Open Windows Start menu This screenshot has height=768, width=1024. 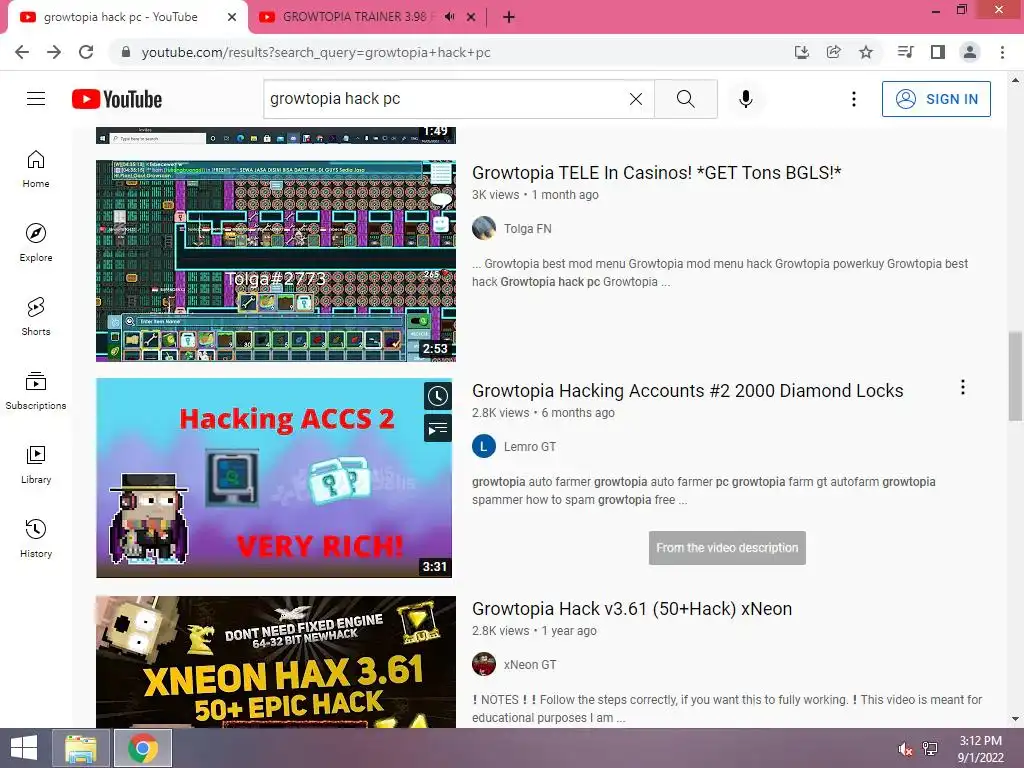pyautogui.click(x=24, y=748)
